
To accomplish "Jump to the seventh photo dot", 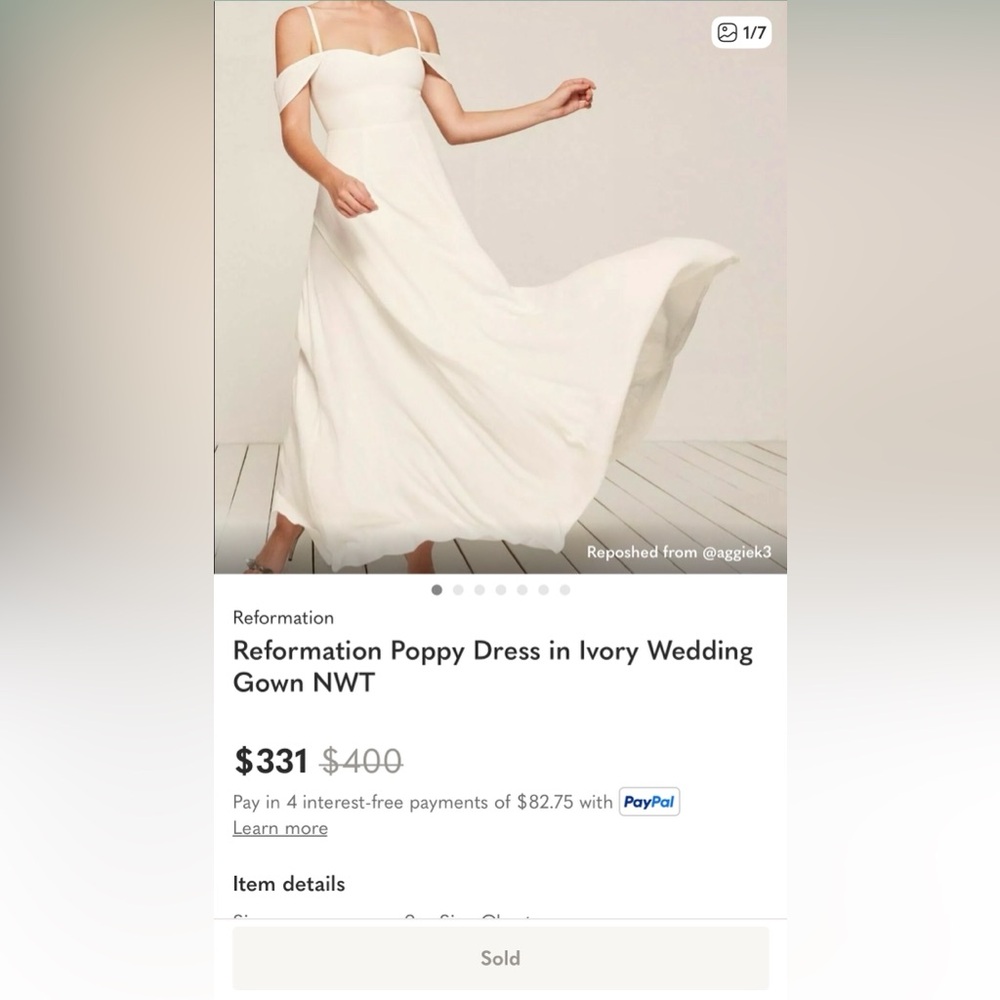I will [x=565, y=590].
